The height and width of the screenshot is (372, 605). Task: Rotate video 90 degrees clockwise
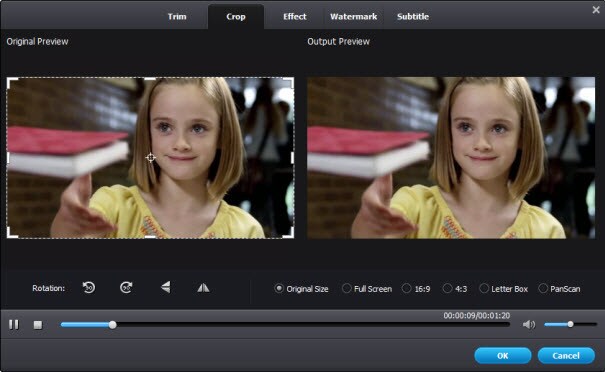(126, 287)
